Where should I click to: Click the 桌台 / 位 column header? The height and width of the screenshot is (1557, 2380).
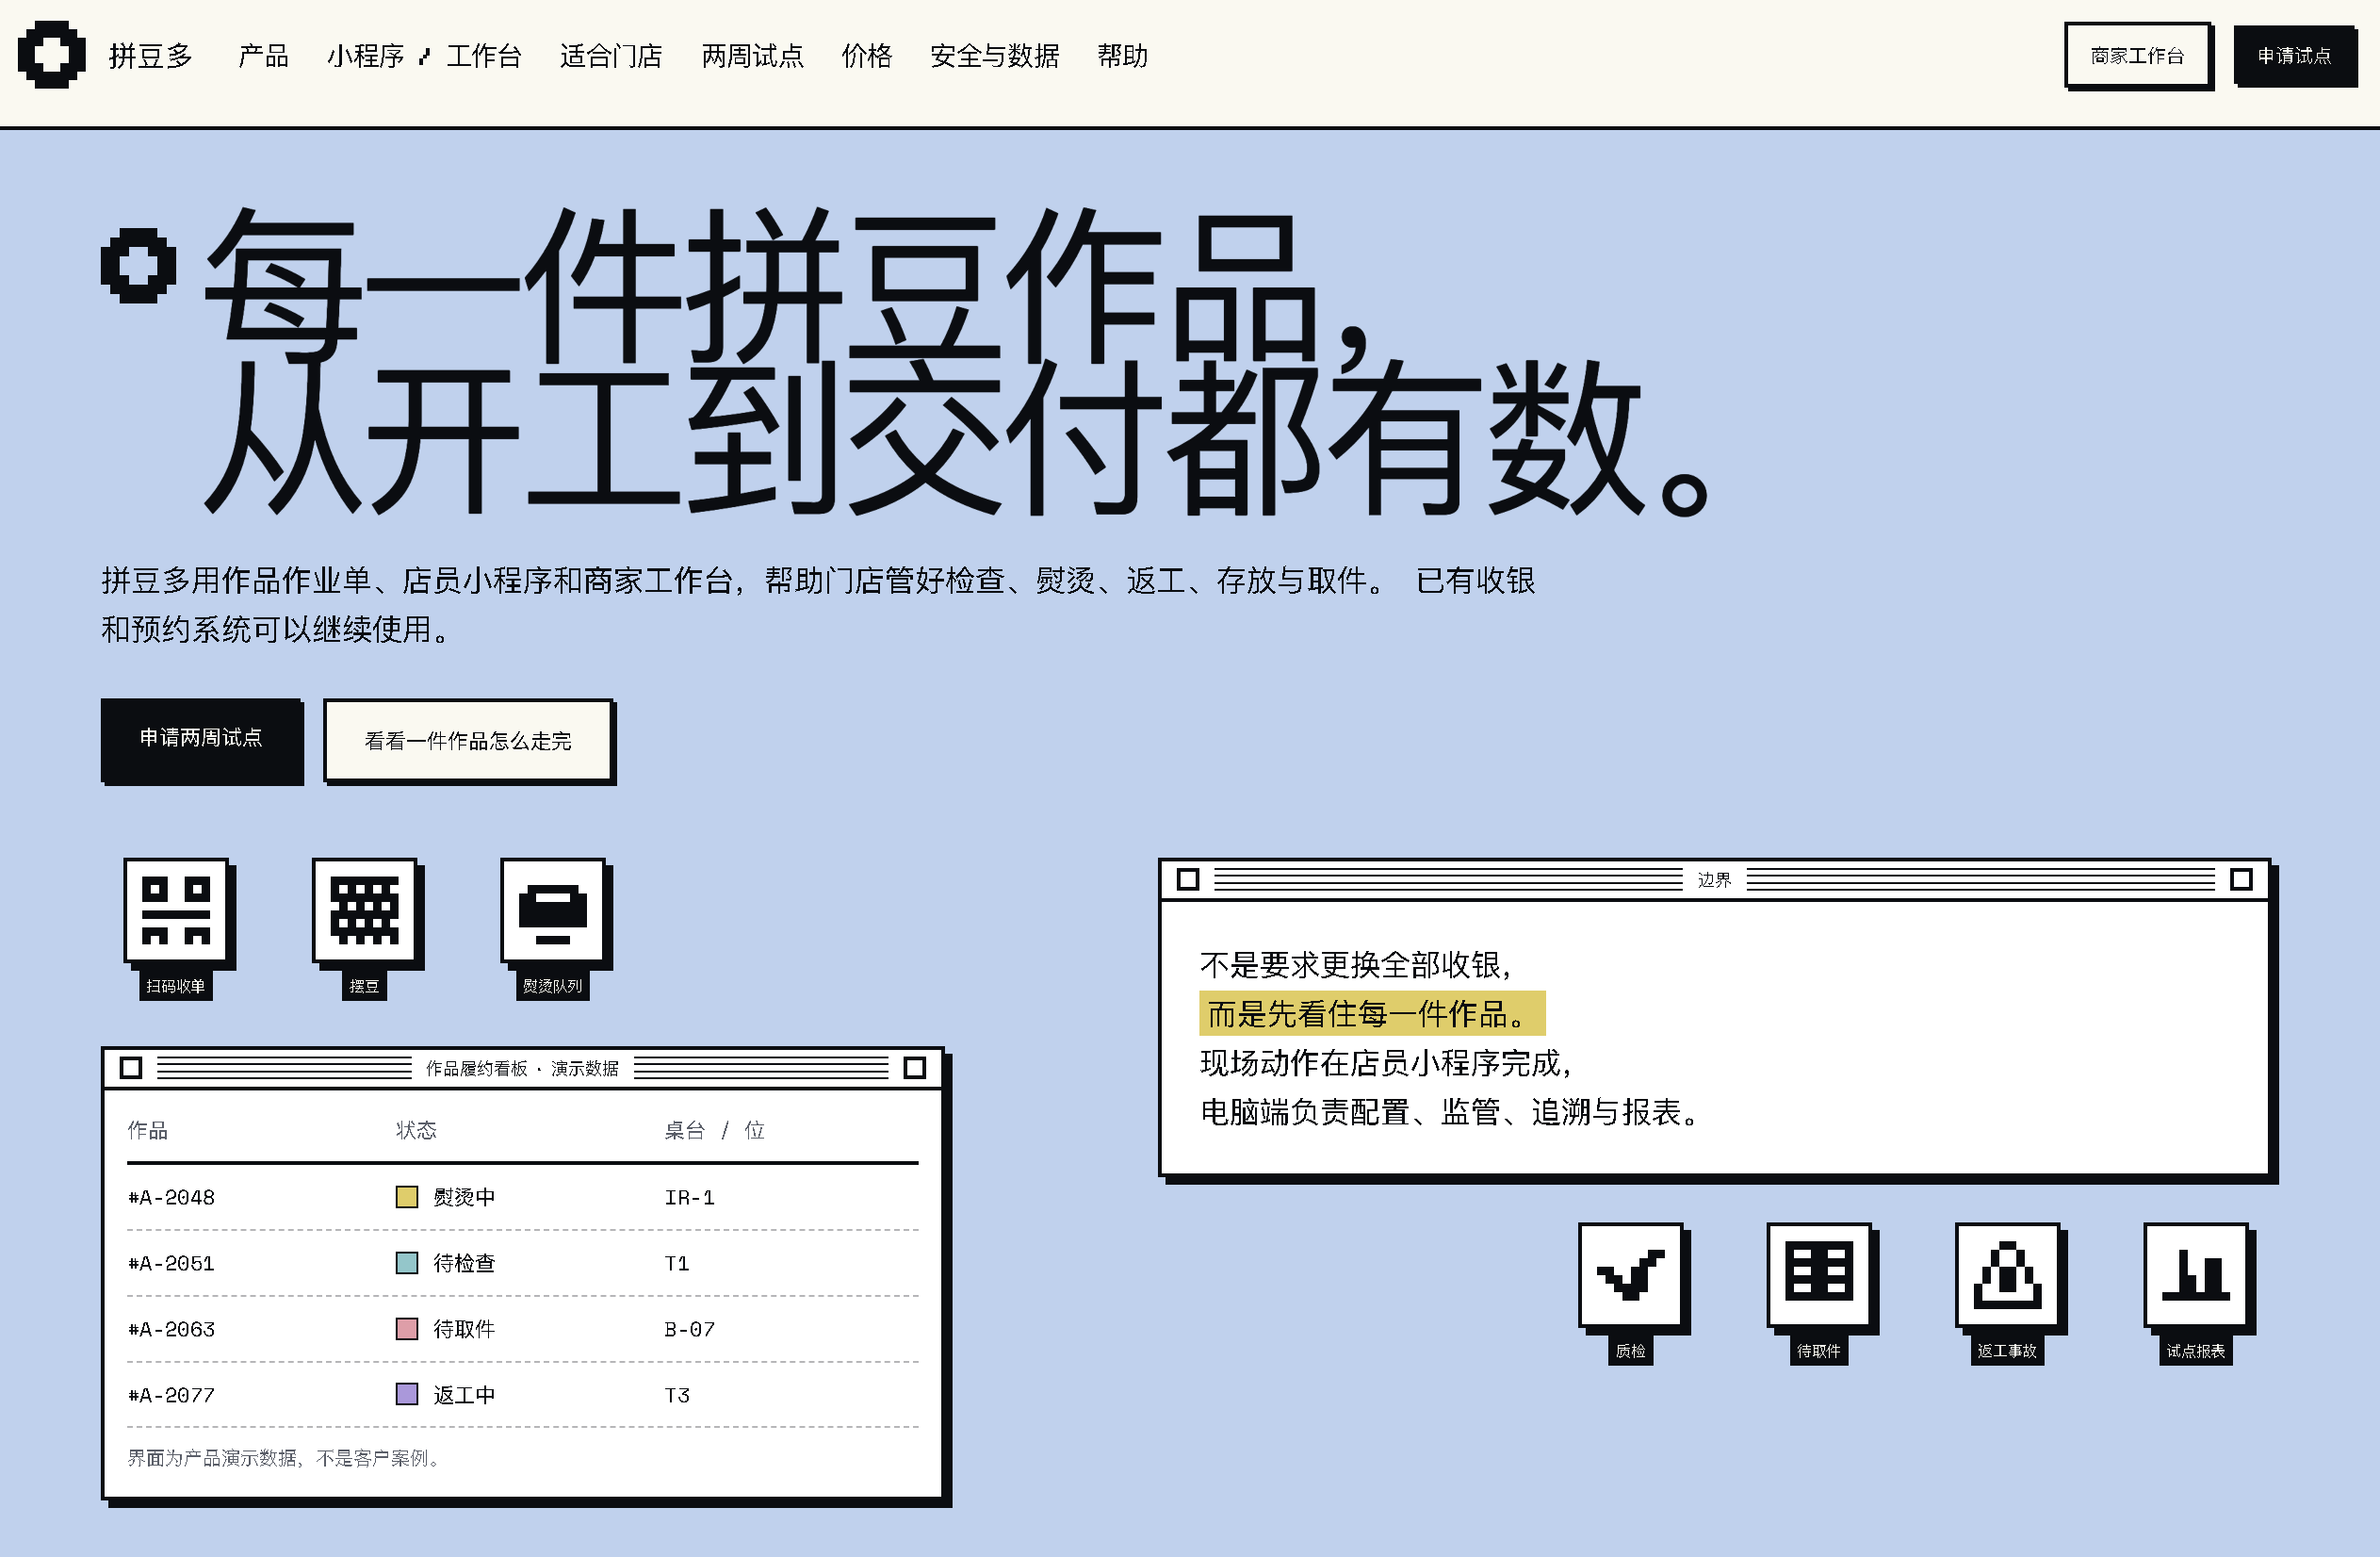tap(714, 1130)
